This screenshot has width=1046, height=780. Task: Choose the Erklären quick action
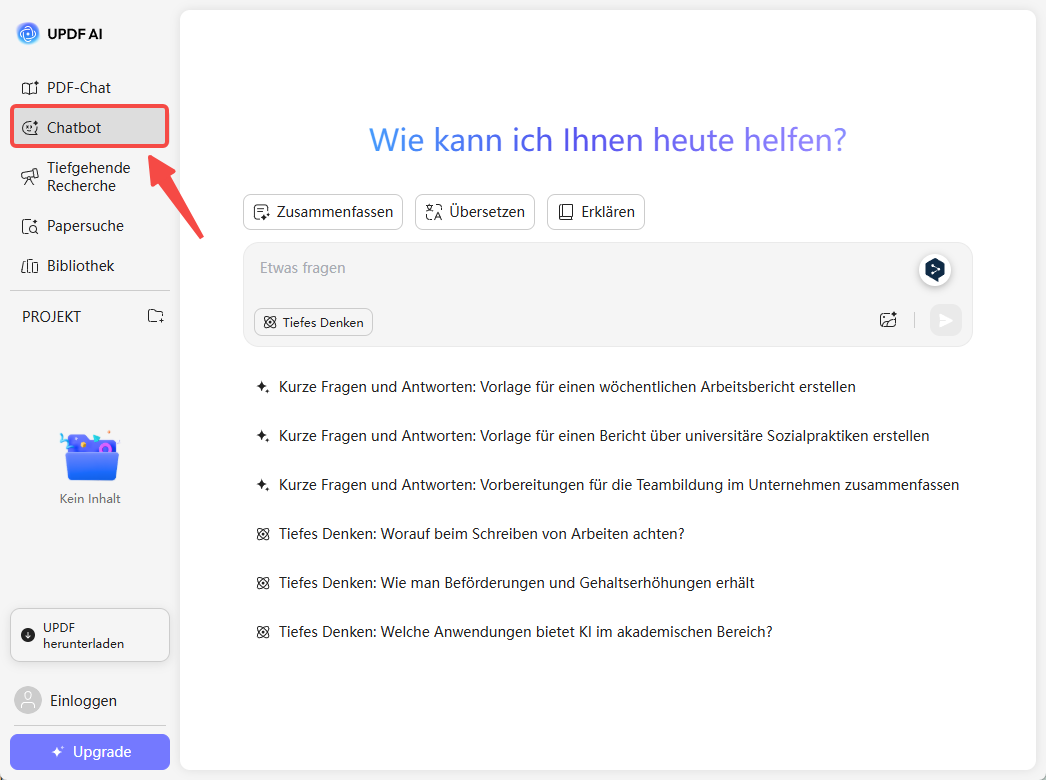(595, 211)
